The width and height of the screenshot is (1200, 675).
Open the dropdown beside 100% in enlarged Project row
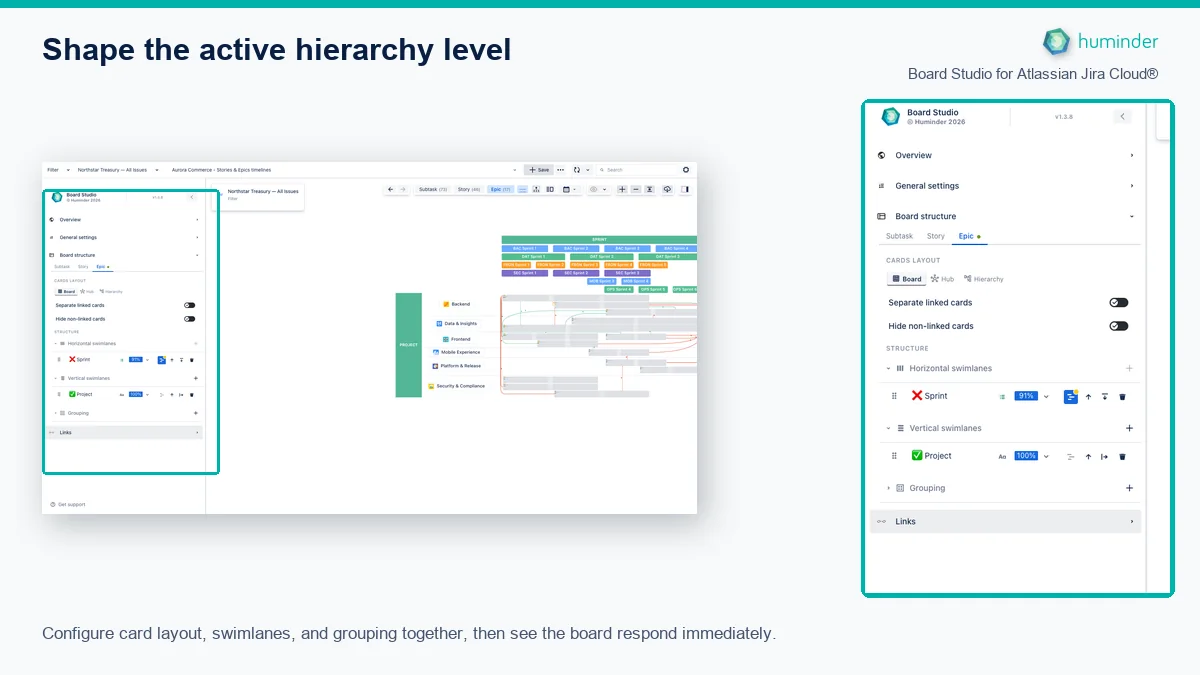coord(1046,457)
